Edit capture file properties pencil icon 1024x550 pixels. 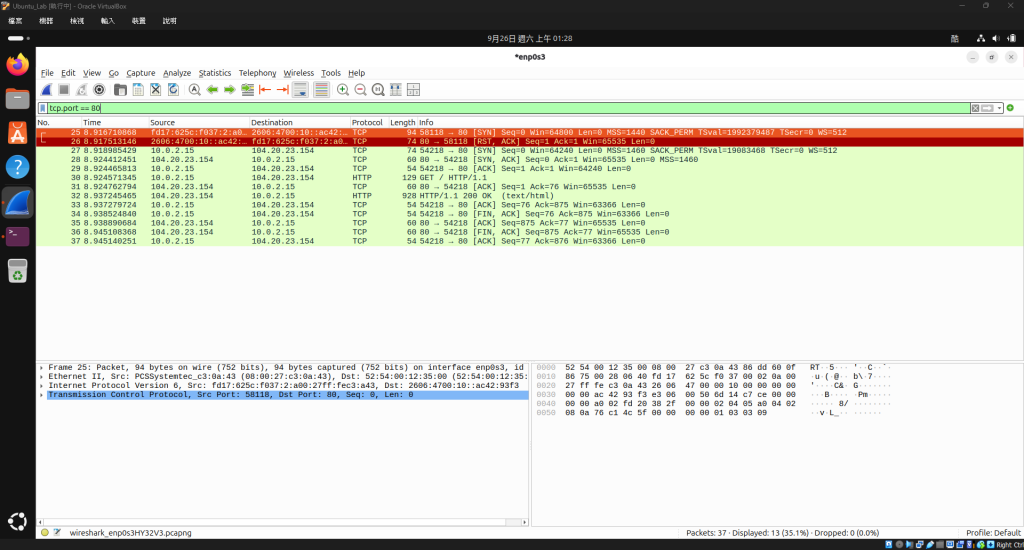pyautogui.click(x=57, y=532)
